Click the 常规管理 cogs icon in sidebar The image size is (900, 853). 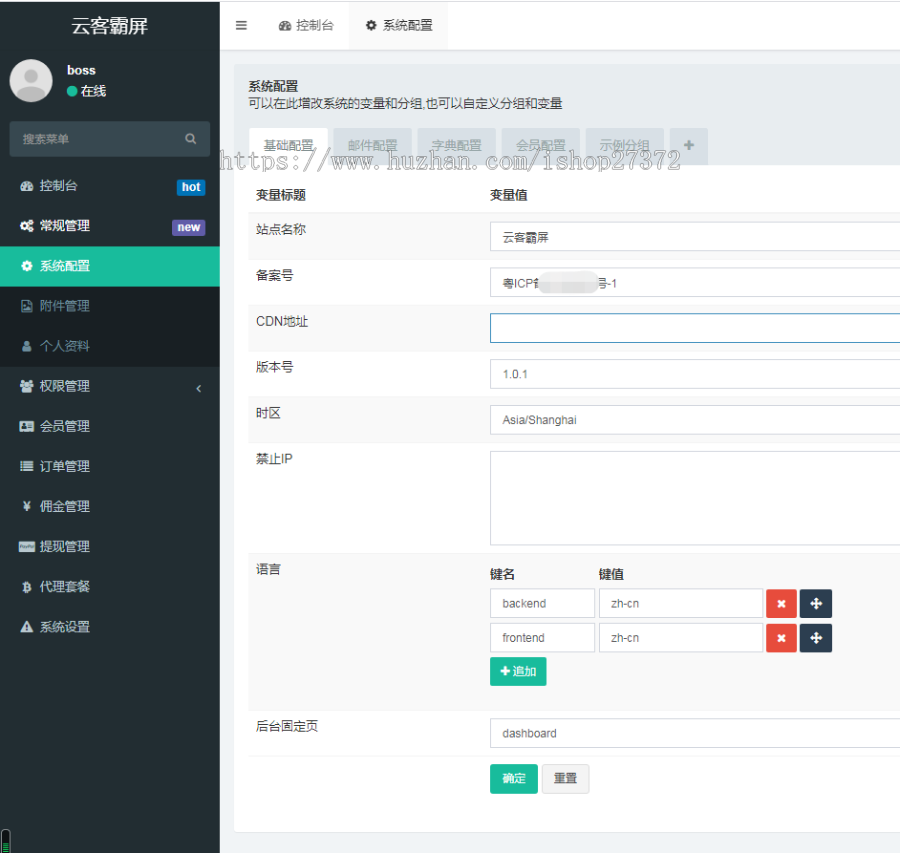click(x=26, y=226)
